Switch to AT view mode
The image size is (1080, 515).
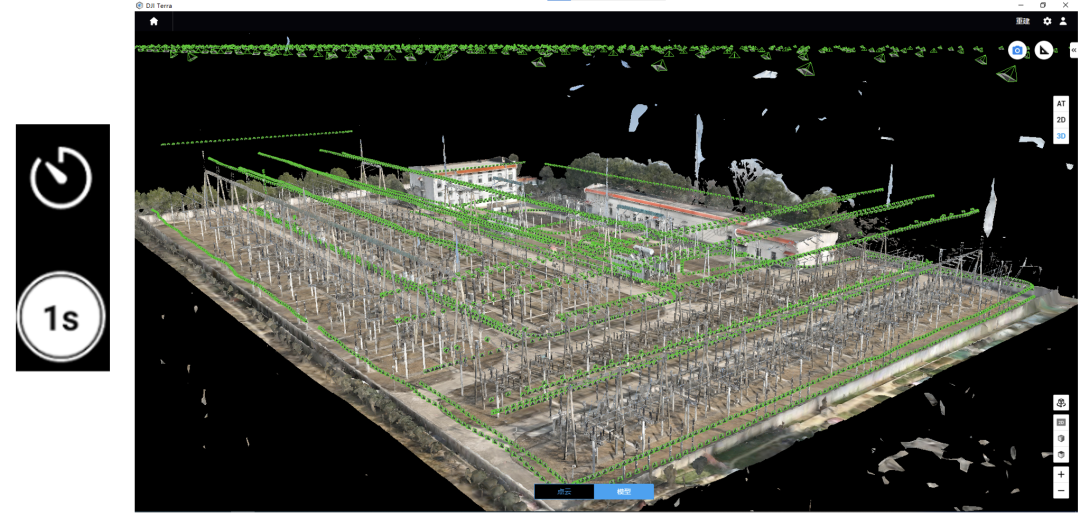[1061, 103]
